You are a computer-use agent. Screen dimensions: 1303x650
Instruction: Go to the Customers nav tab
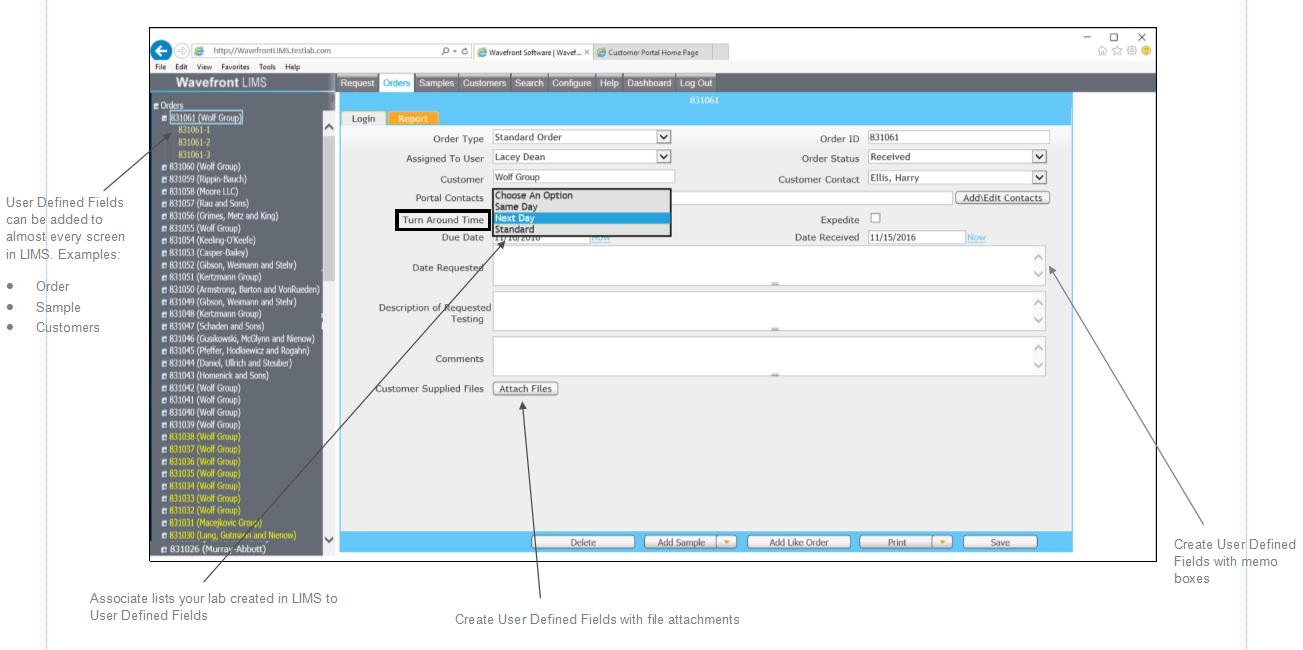(484, 83)
